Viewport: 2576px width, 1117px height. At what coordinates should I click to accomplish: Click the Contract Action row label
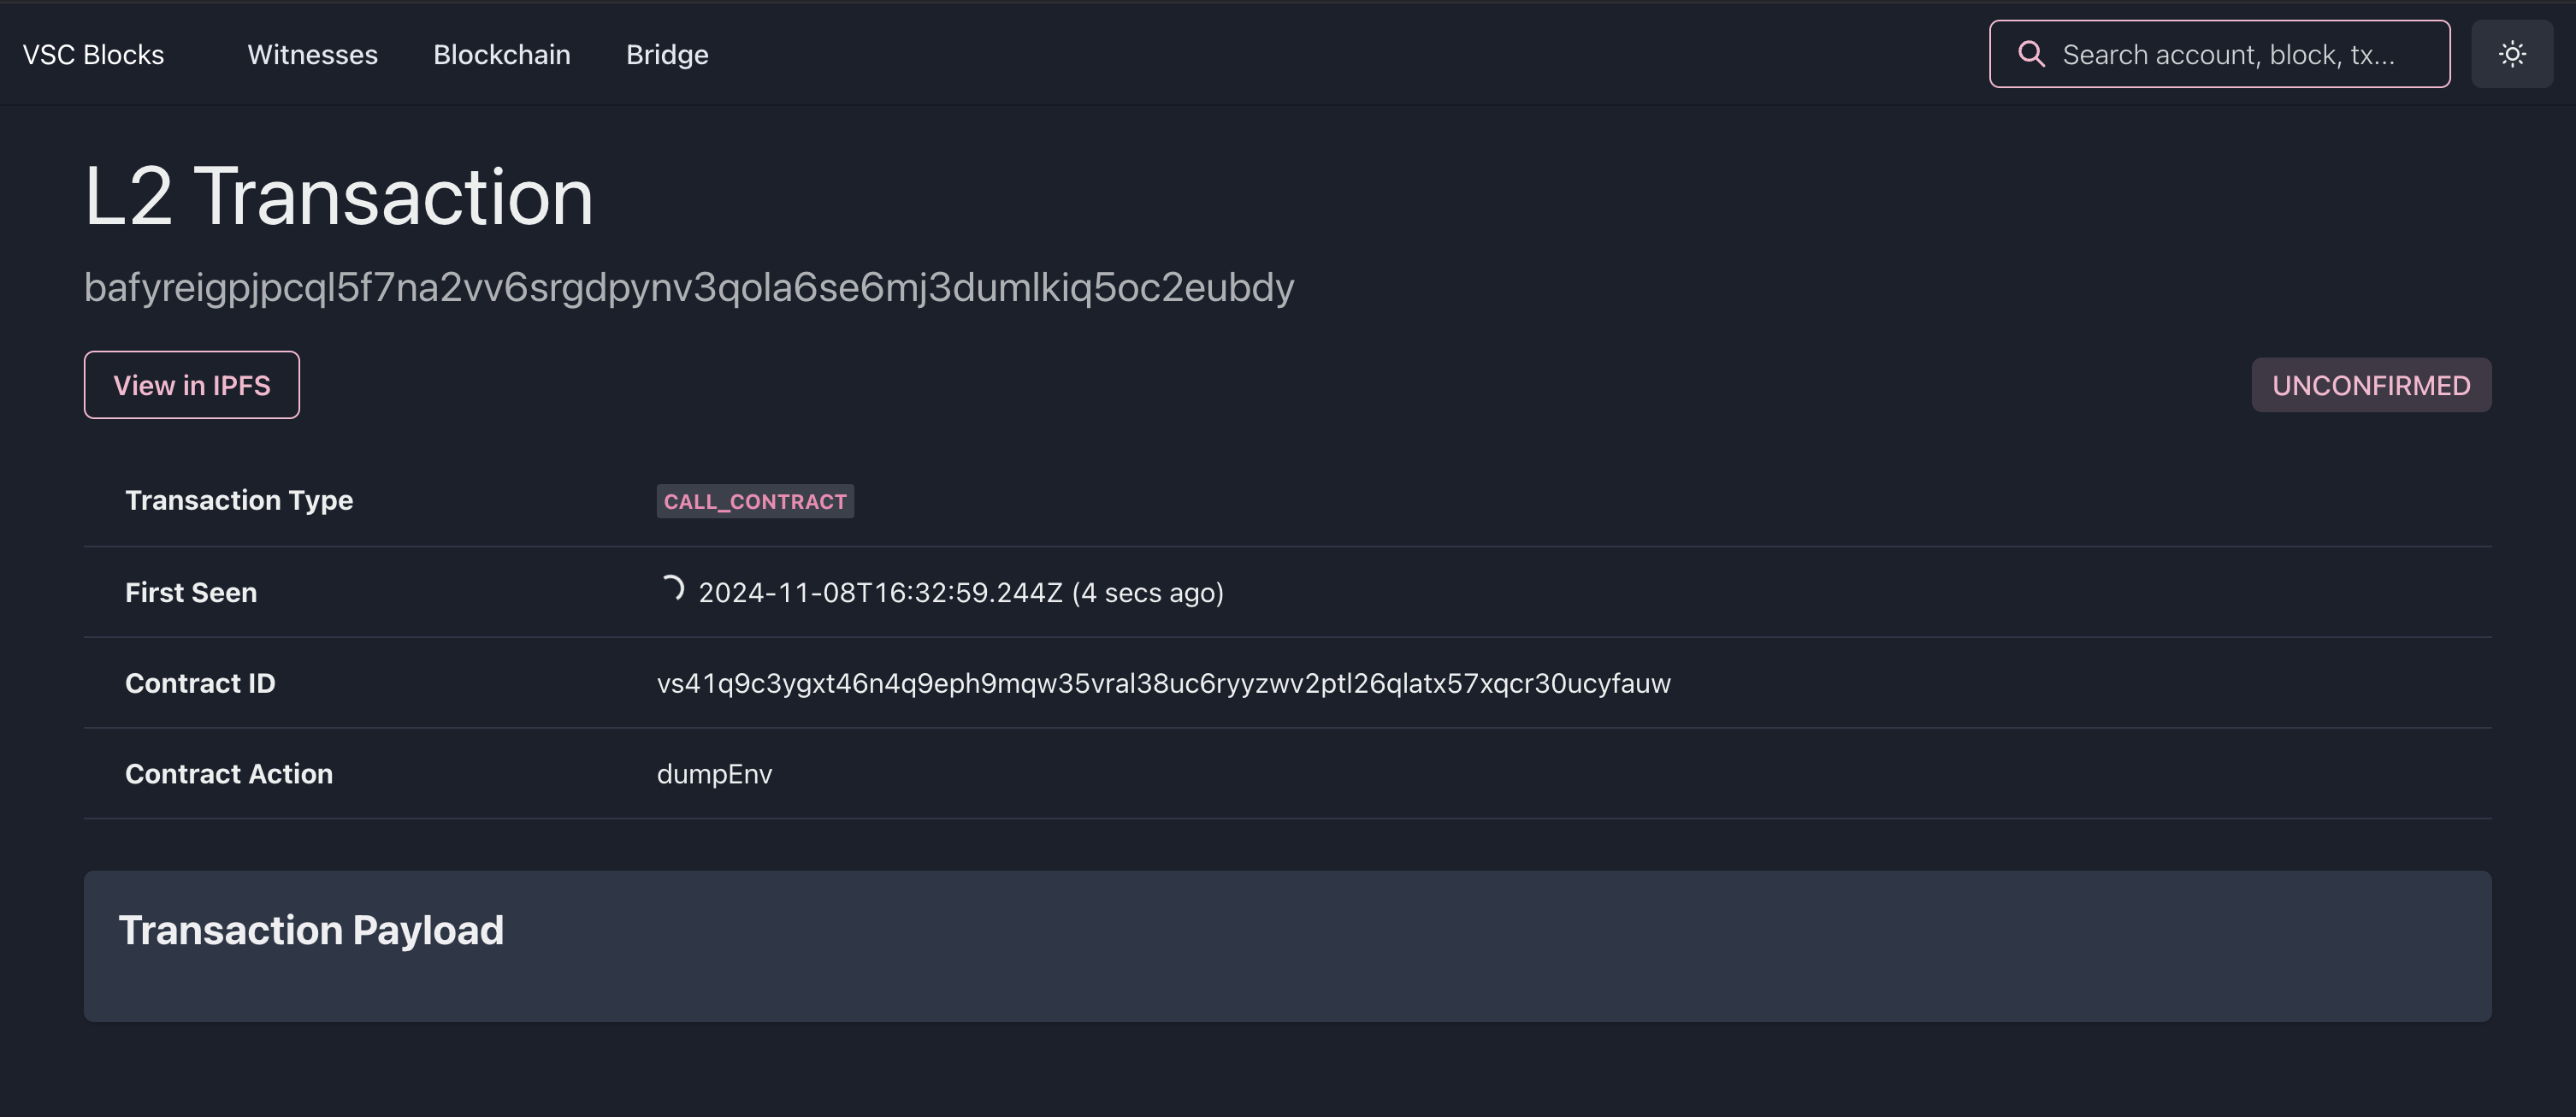(228, 774)
